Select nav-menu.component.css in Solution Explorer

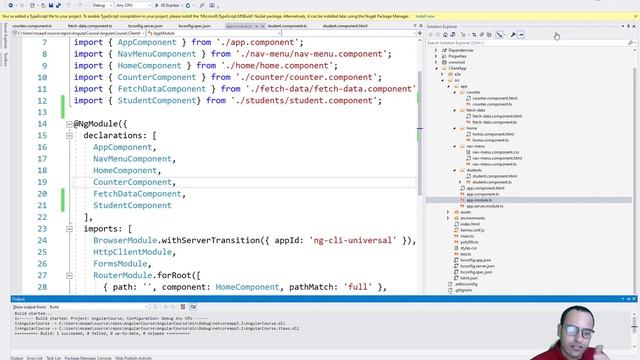click(x=496, y=152)
